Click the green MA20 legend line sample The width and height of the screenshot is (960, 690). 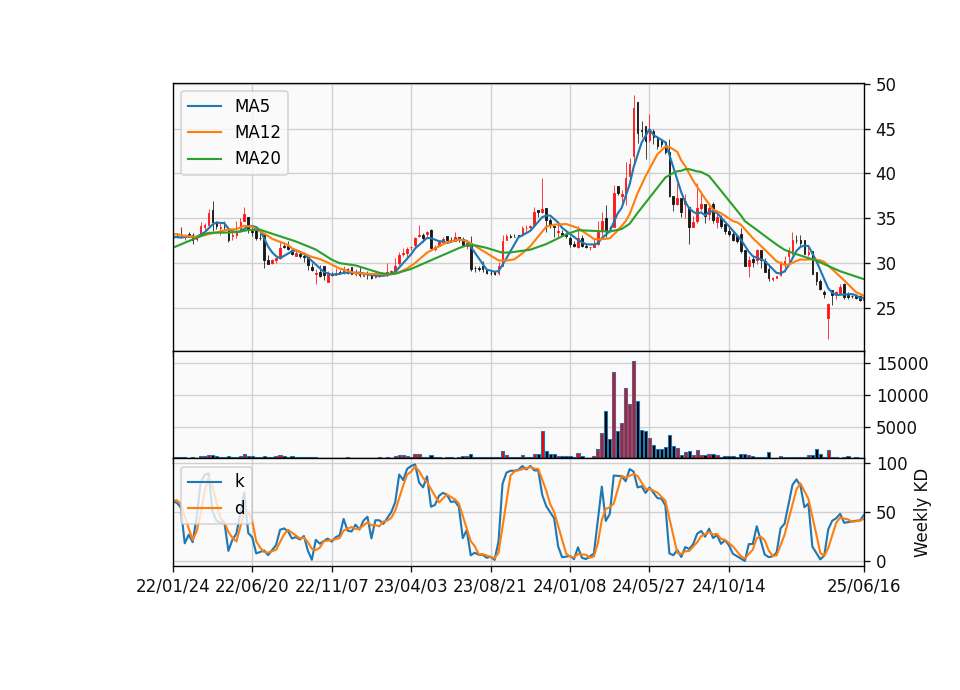click(204, 159)
